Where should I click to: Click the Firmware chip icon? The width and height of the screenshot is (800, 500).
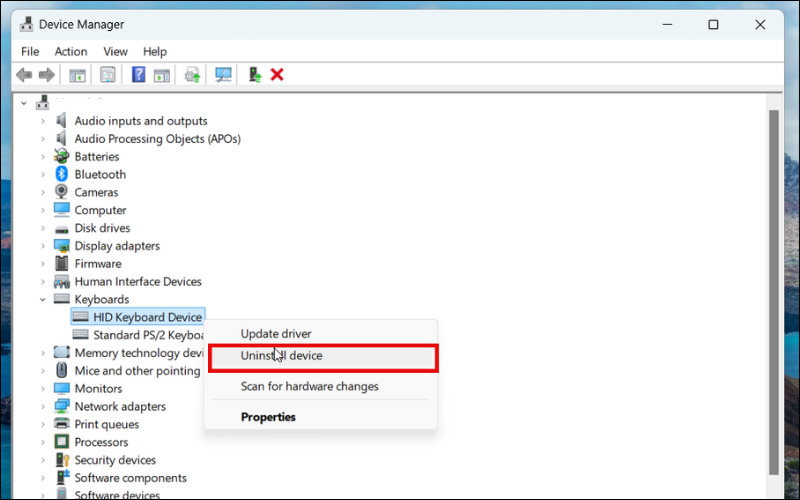point(61,263)
